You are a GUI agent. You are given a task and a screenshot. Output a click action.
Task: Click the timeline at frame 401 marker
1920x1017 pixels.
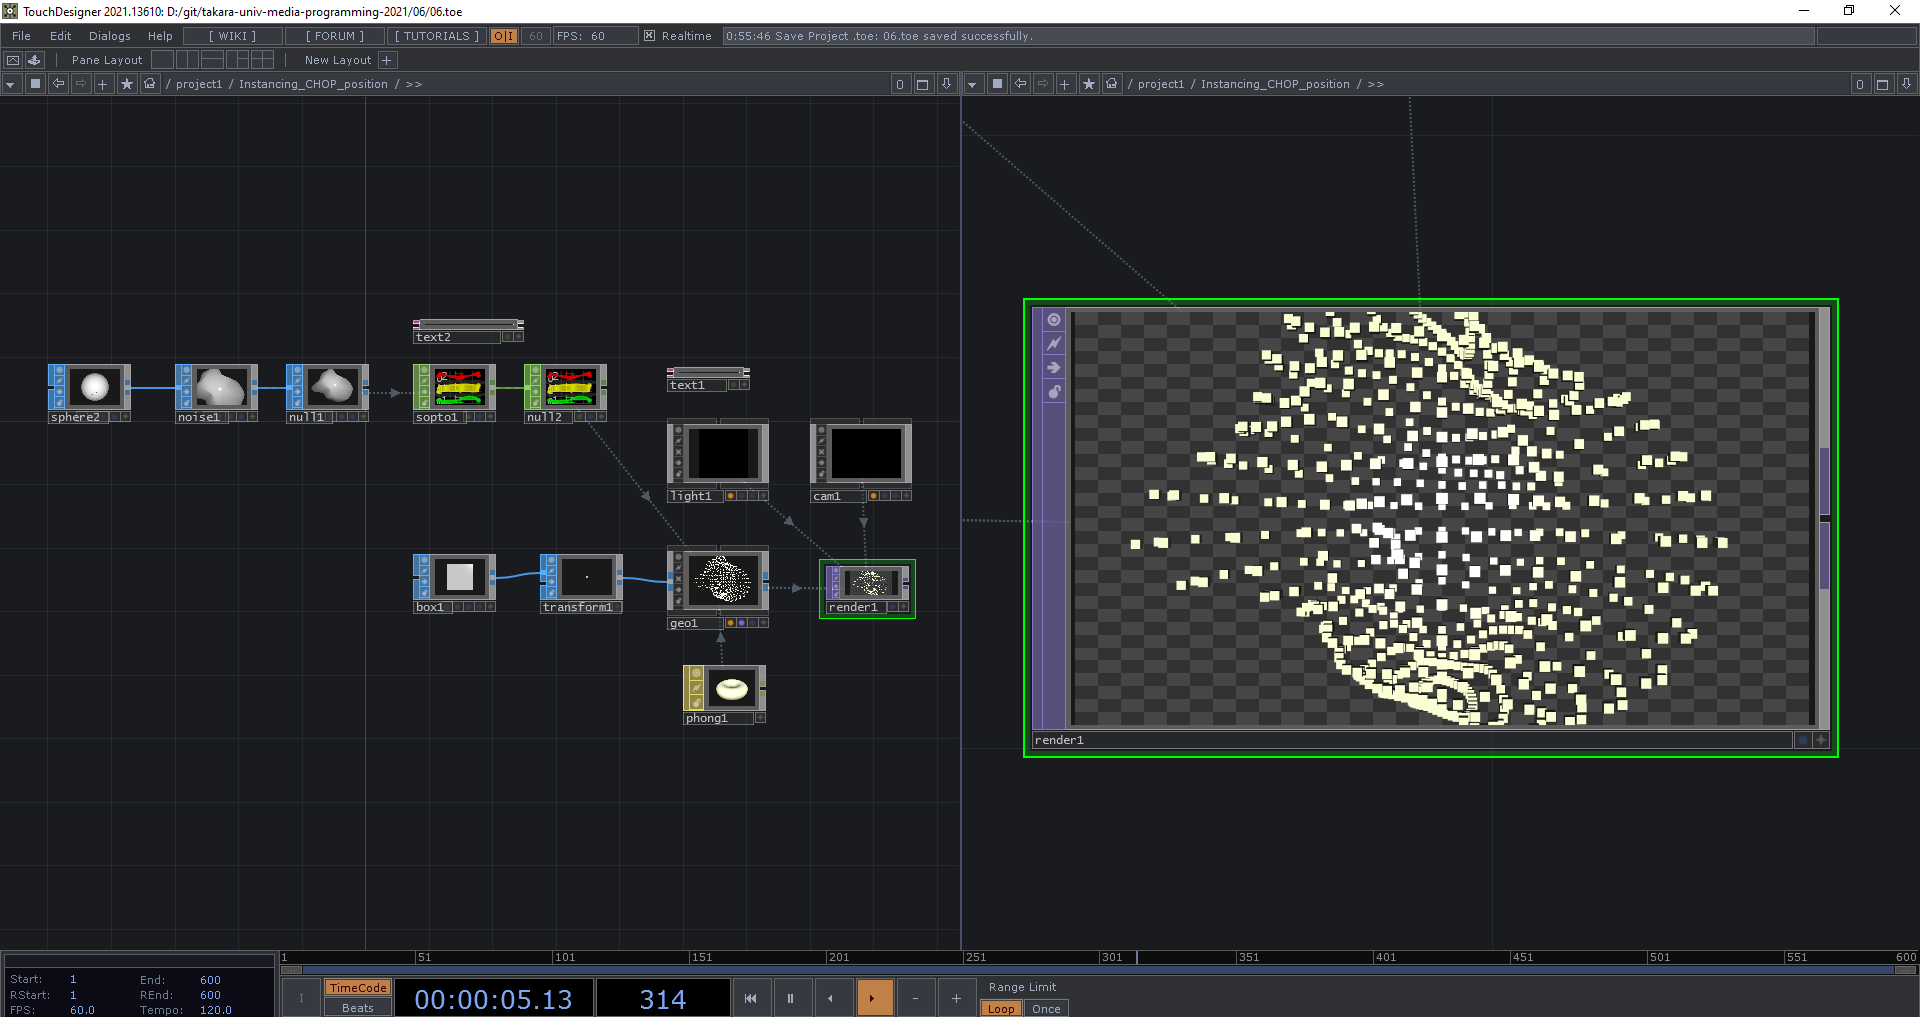tap(1374, 957)
